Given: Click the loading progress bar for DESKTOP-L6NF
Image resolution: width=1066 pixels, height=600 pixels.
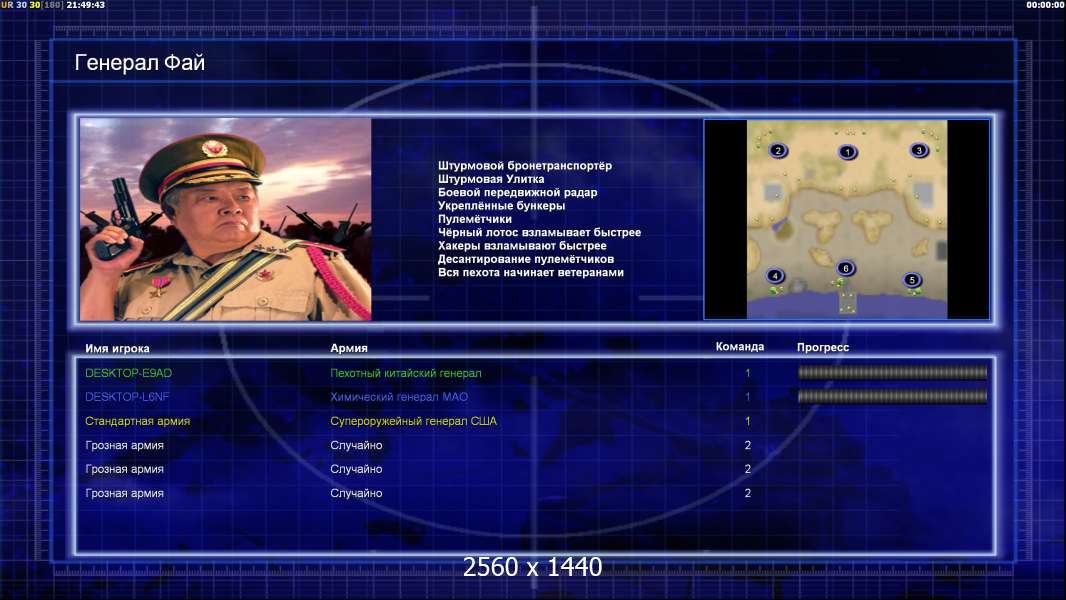Looking at the screenshot, I should [892, 396].
